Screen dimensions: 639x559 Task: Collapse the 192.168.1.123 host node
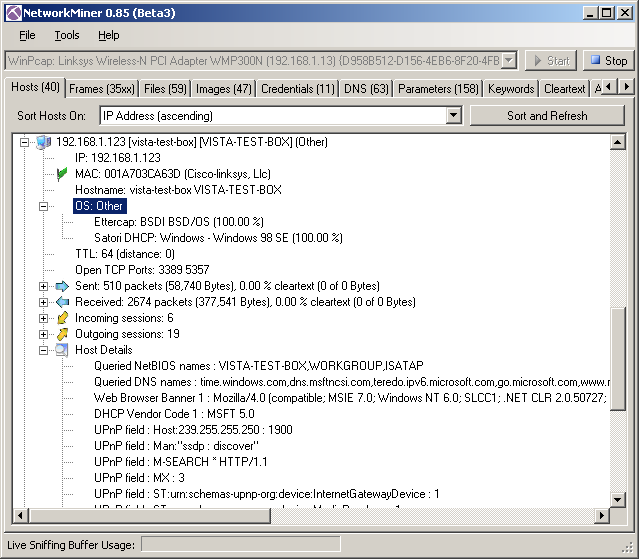pyautogui.click(x=24, y=142)
